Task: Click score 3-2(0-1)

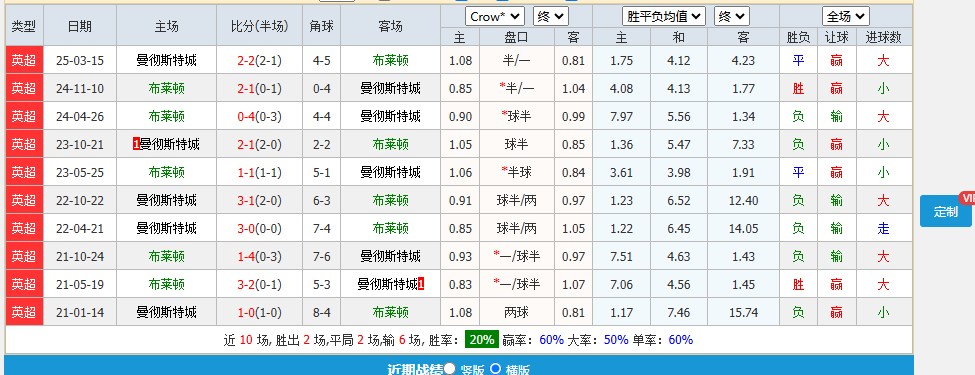Action: click(259, 285)
